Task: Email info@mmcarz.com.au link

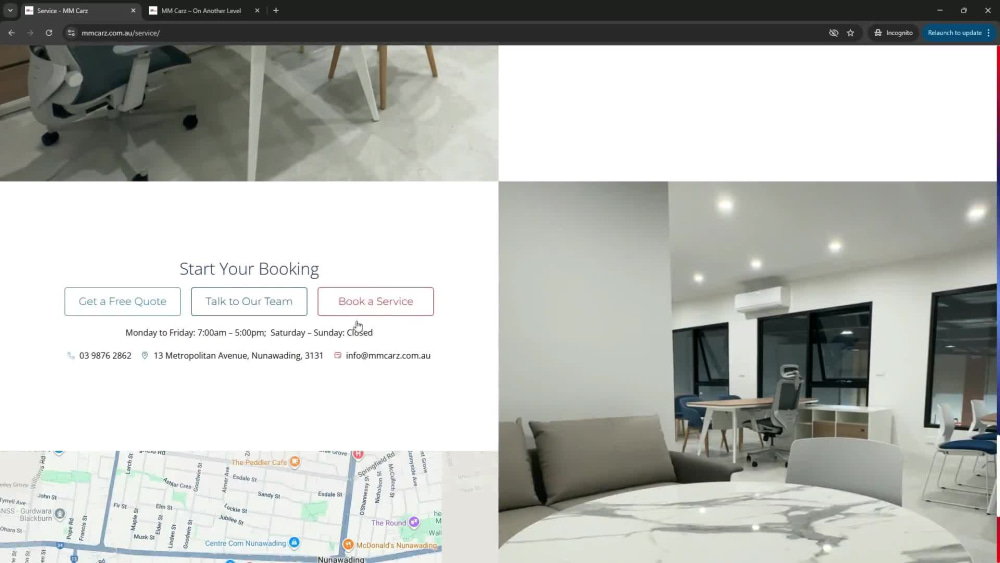Action: coord(388,356)
